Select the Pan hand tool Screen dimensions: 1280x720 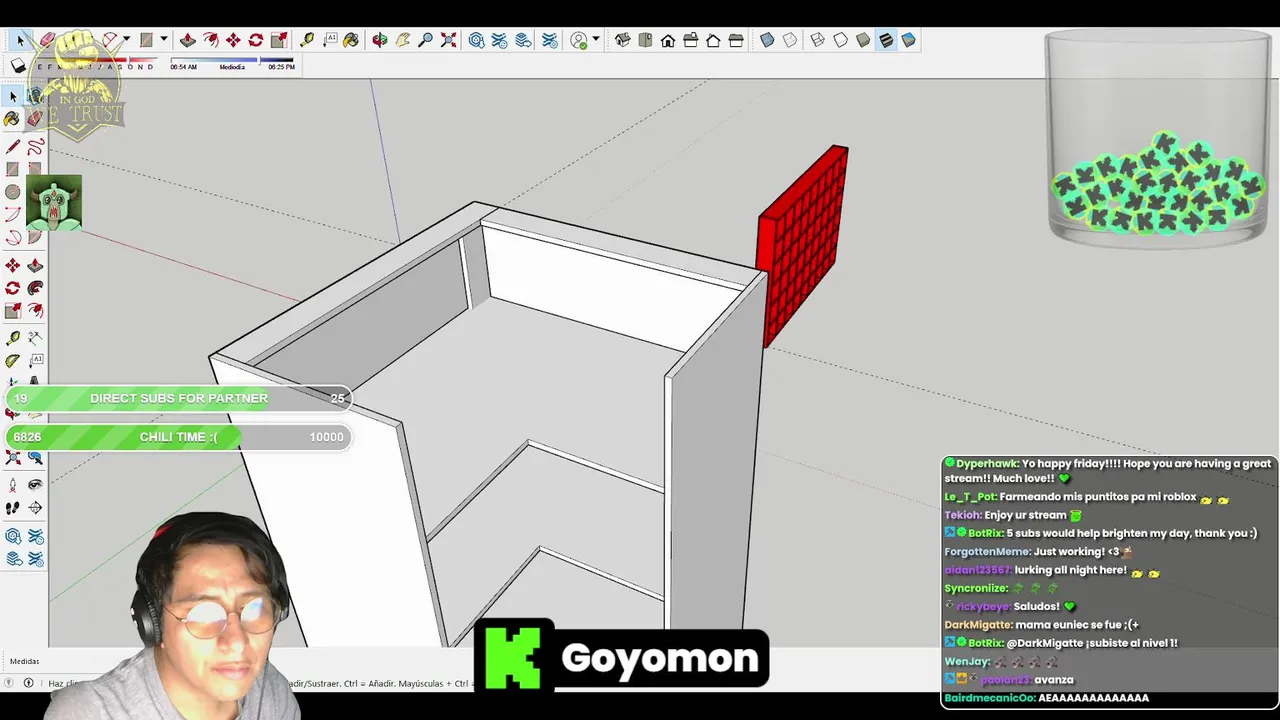pyautogui.click(x=402, y=40)
